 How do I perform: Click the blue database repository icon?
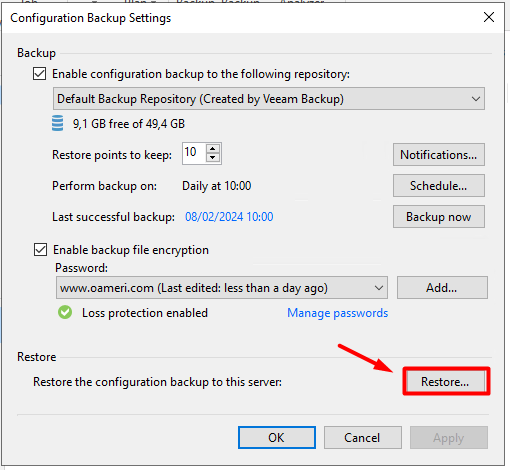point(57,123)
